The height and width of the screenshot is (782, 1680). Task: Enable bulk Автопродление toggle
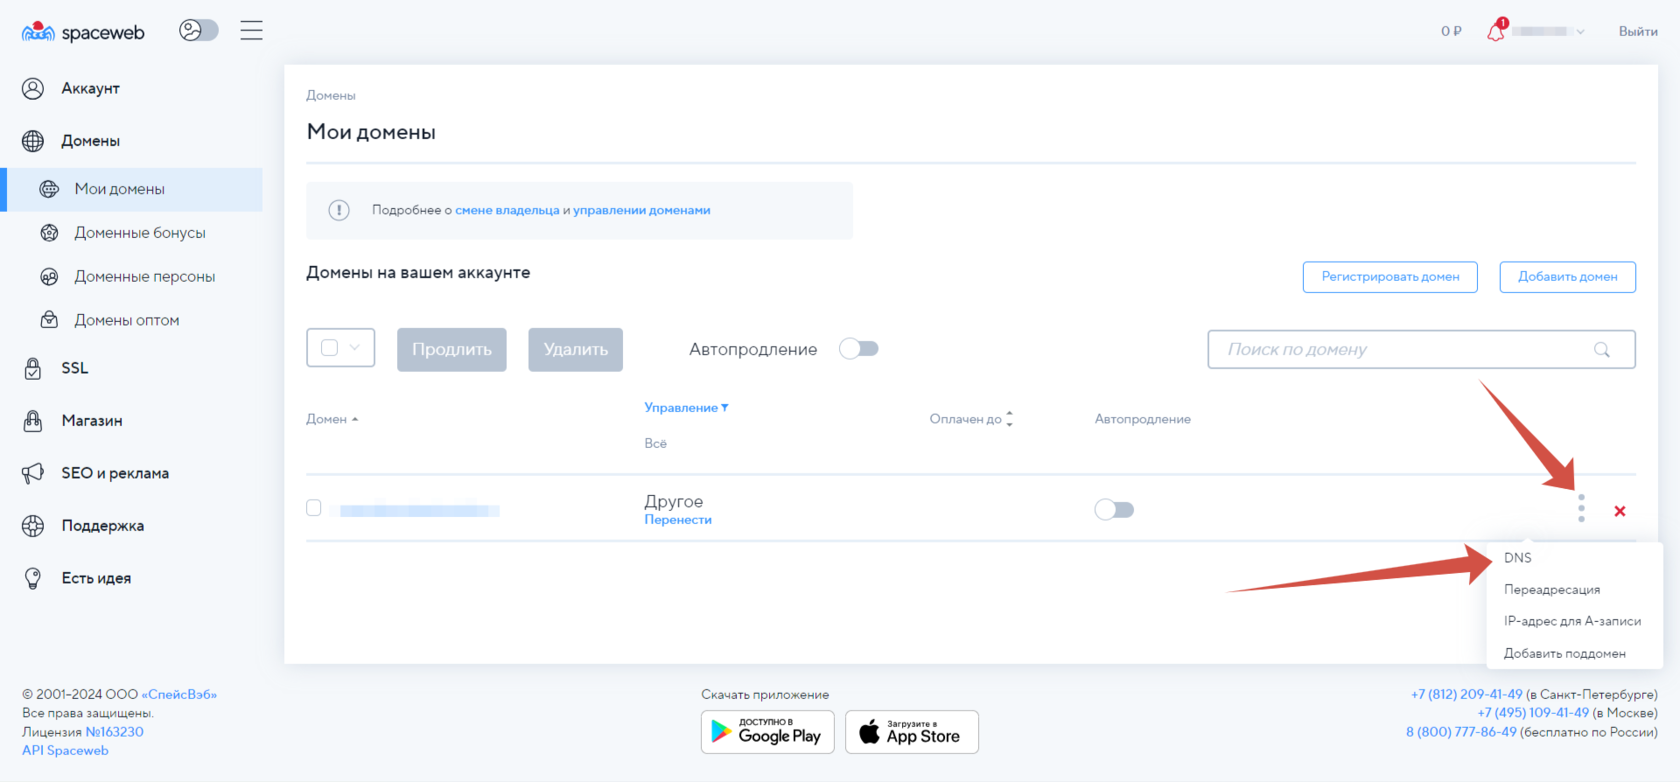click(858, 349)
